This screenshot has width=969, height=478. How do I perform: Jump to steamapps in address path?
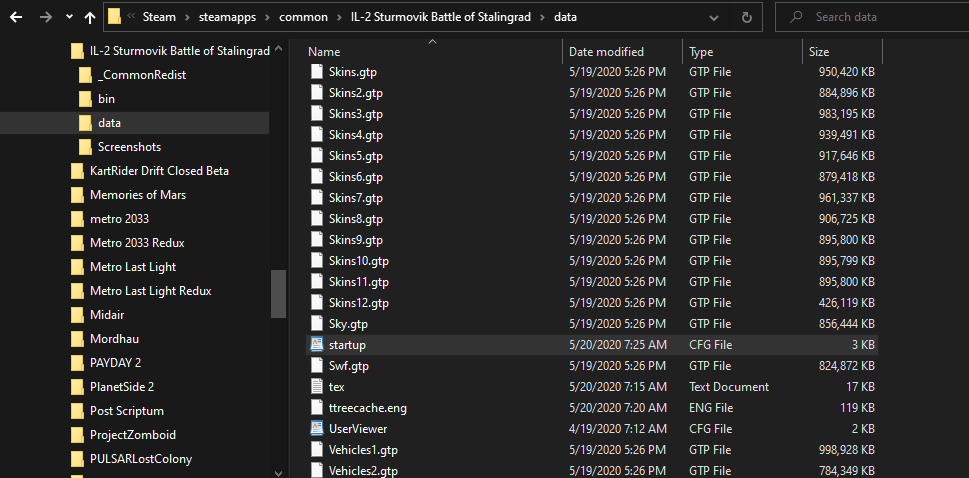click(x=227, y=17)
